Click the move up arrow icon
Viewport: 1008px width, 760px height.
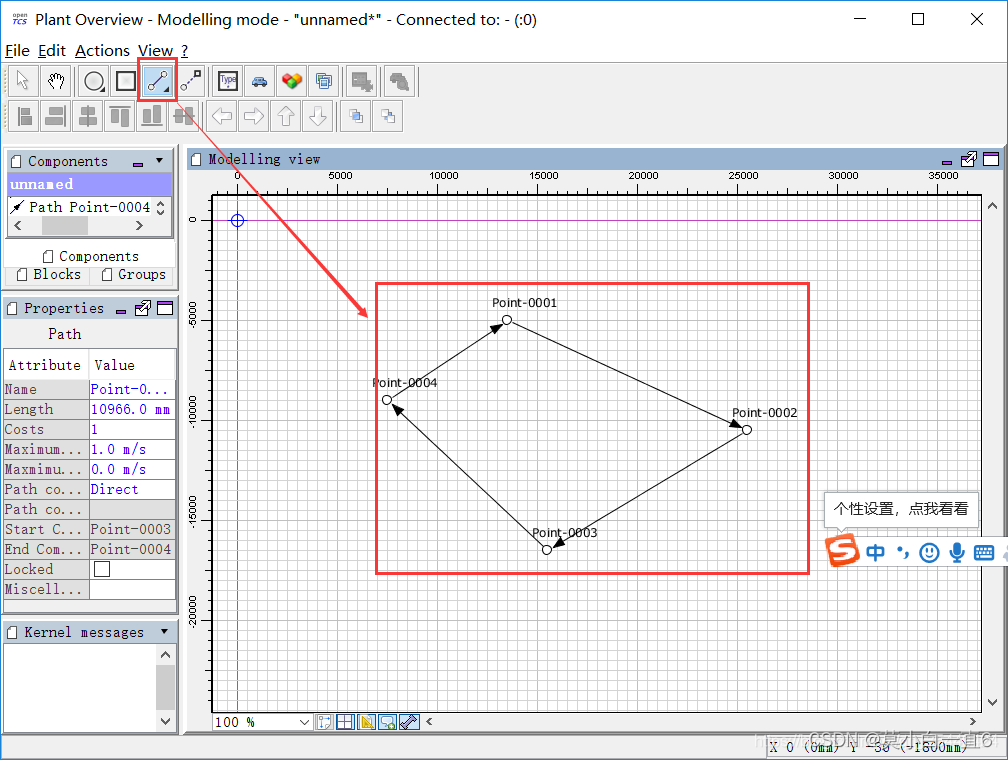click(x=286, y=116)
